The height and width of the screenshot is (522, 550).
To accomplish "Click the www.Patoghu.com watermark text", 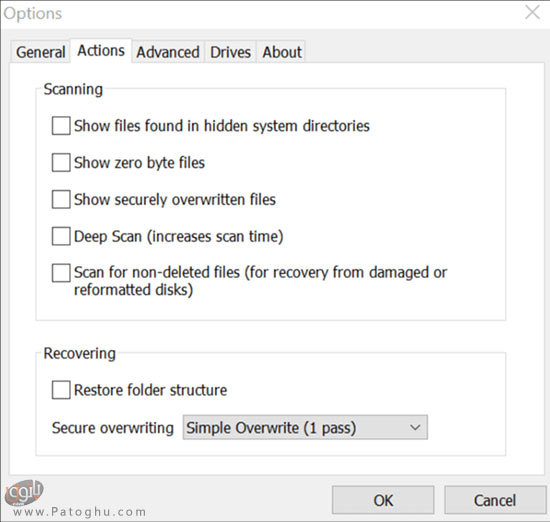I will coord(80,512).
